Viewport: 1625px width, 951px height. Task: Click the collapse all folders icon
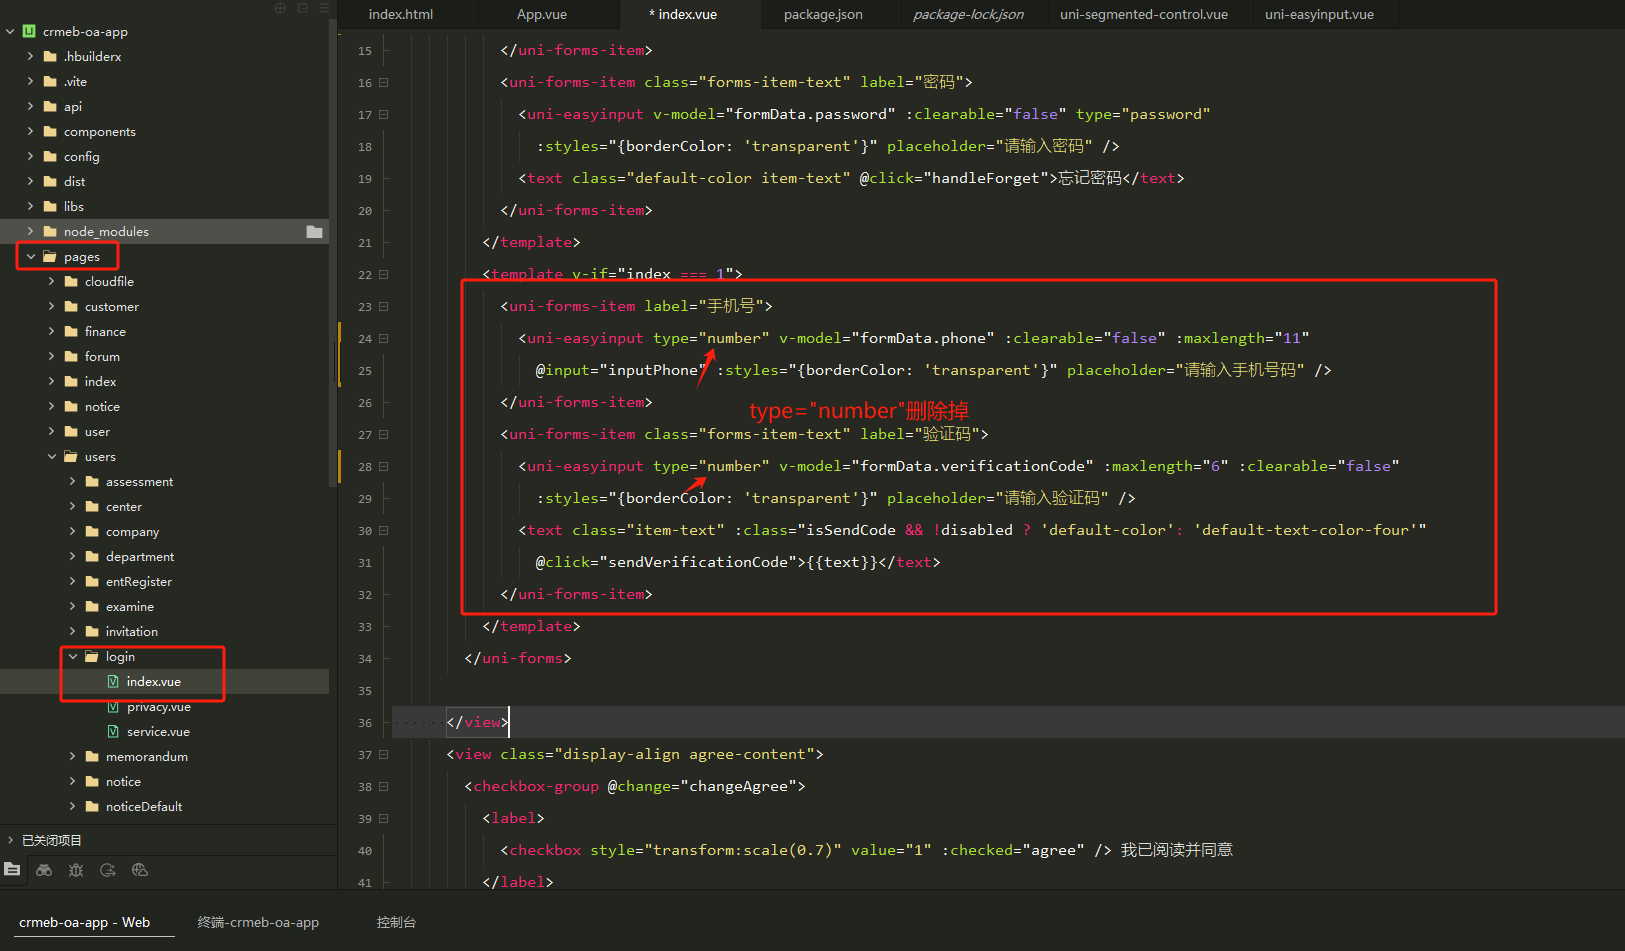302,8
